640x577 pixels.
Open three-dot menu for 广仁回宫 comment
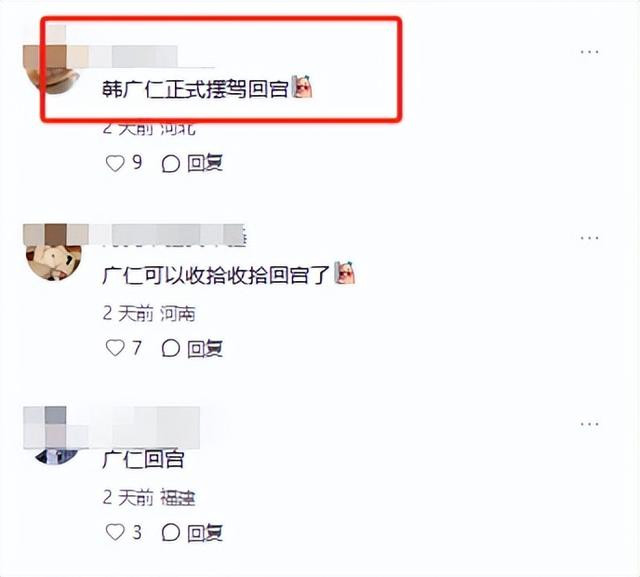[589, 424]
